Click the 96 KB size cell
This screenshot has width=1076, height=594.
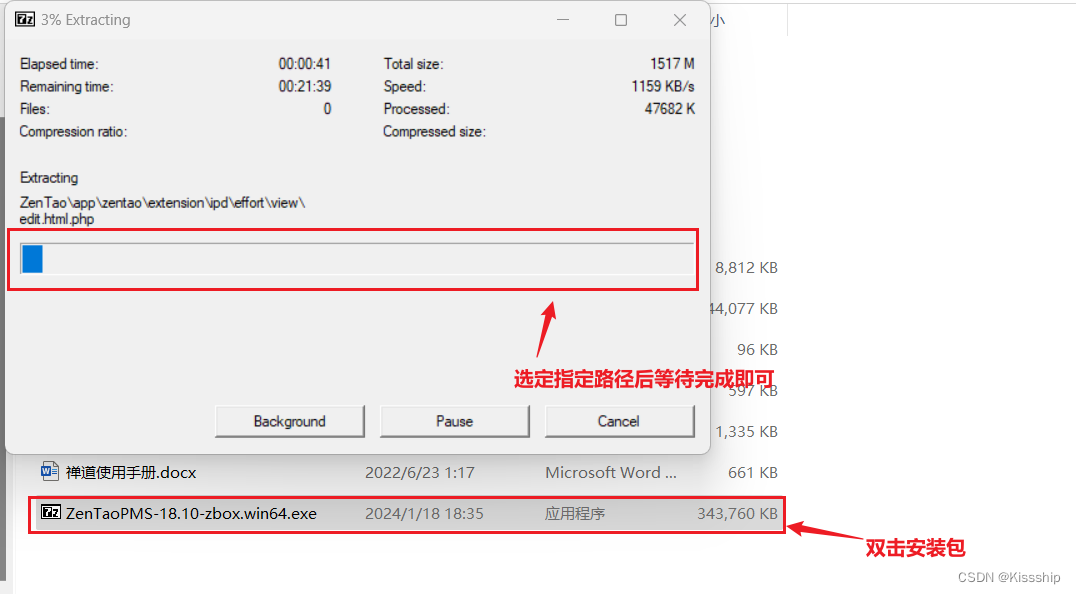[x=758, y=350]
